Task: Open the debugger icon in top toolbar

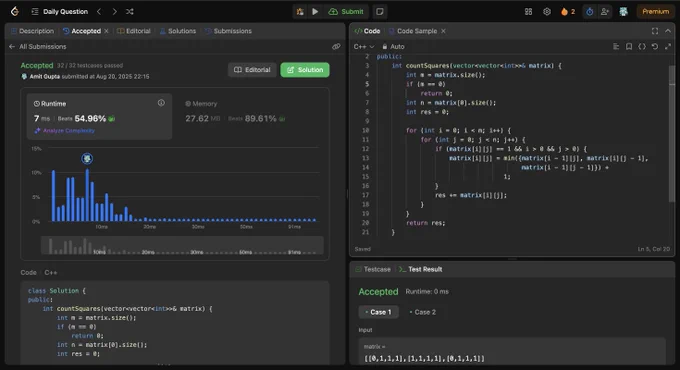Action: click(x=300, y=12)
